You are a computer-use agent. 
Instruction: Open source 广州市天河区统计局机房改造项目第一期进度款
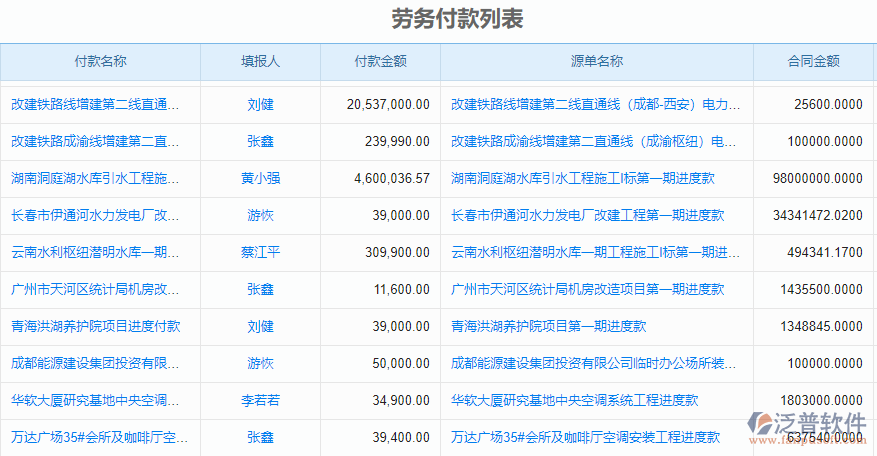click(587, 289)
